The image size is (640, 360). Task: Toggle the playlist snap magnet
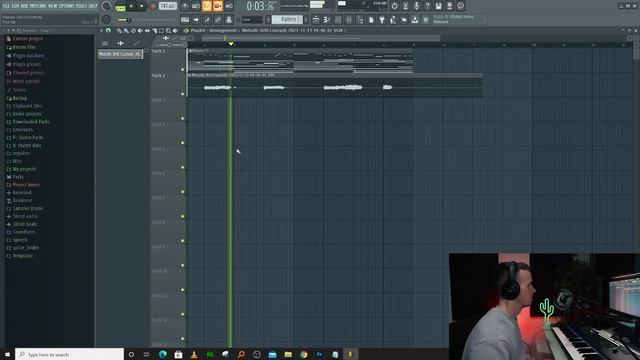108,31
